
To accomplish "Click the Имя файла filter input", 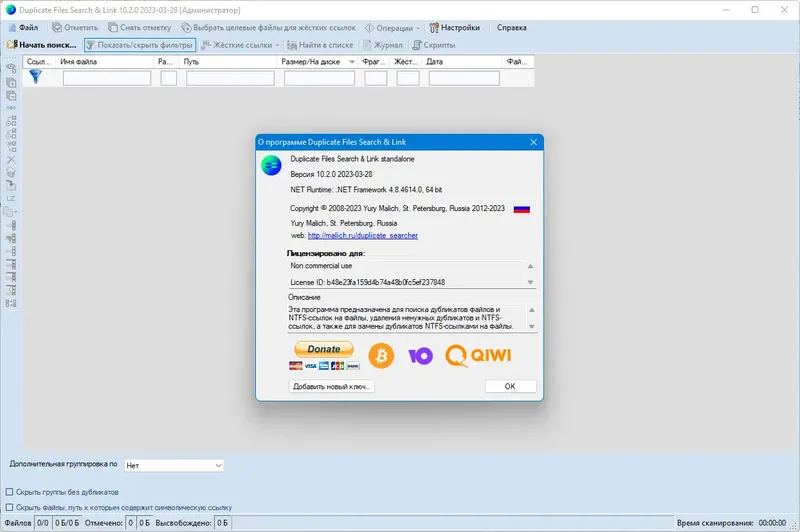I will click(x=107, y=78).
